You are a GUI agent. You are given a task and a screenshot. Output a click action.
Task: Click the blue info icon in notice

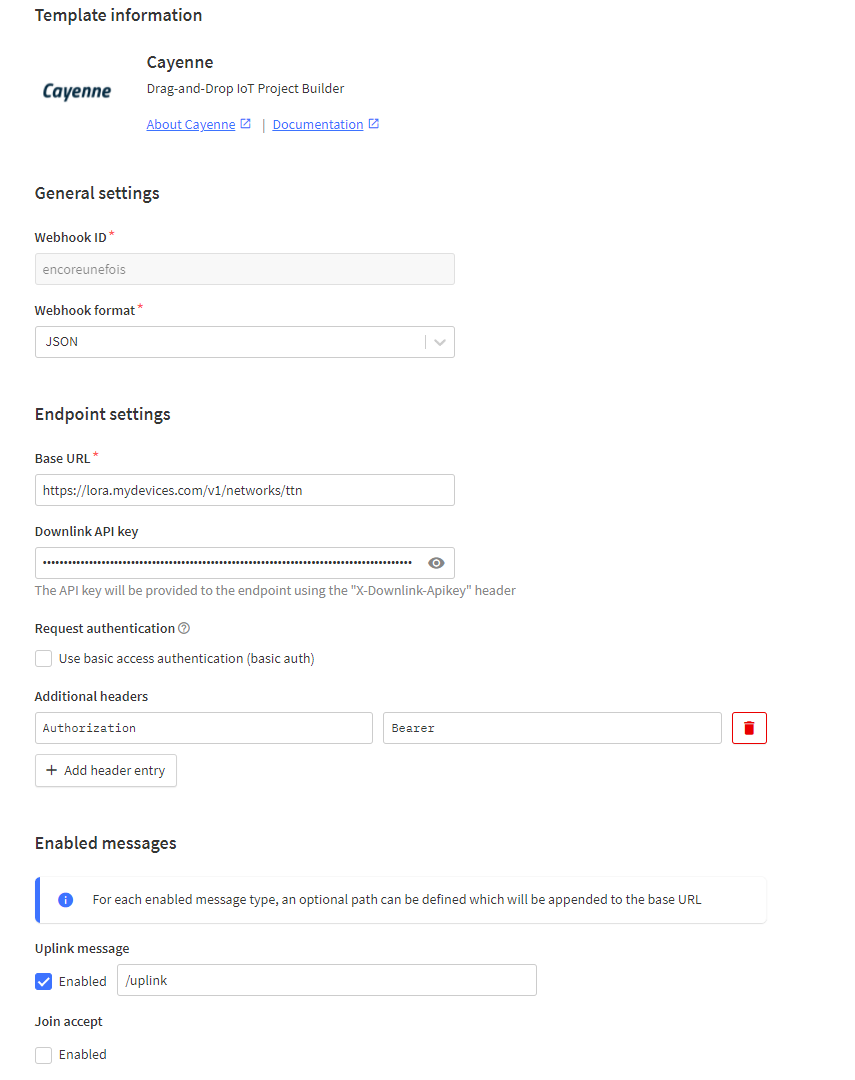[65, 900]
